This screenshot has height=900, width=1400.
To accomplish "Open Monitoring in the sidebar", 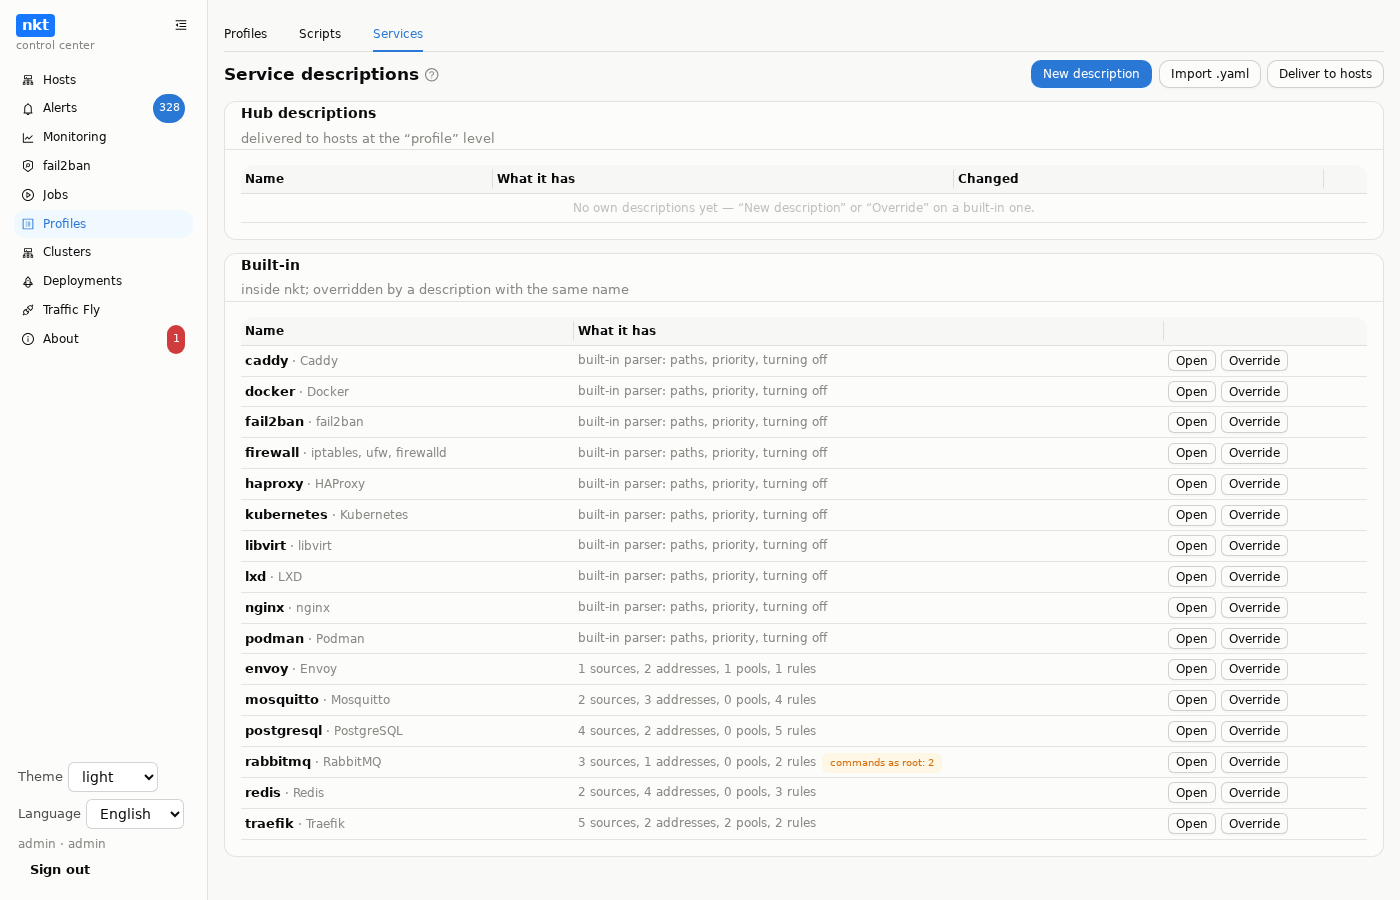I will click(x=104, y=137).
